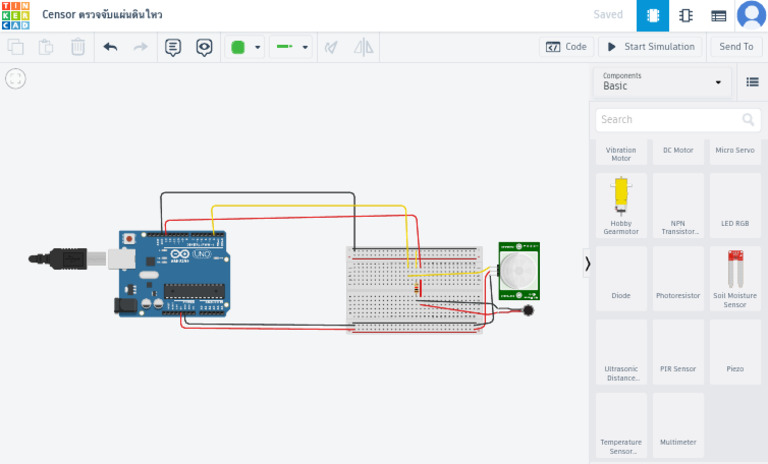Switch to Circuit view tab

point(652,16)
